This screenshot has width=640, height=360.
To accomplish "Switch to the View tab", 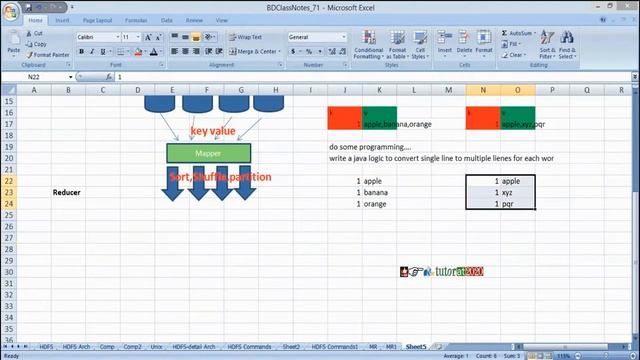I will 222,20.
